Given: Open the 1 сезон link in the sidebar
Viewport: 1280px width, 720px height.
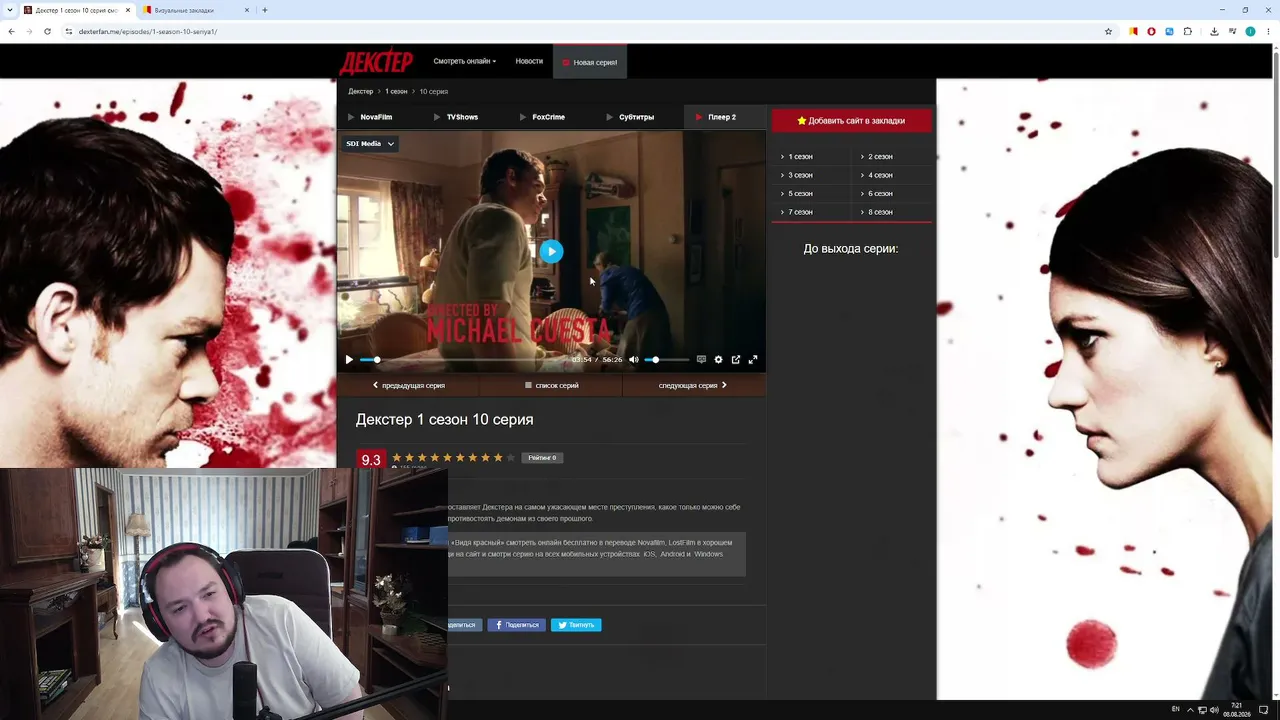Looking at the screenshot, I should [800, 157].
